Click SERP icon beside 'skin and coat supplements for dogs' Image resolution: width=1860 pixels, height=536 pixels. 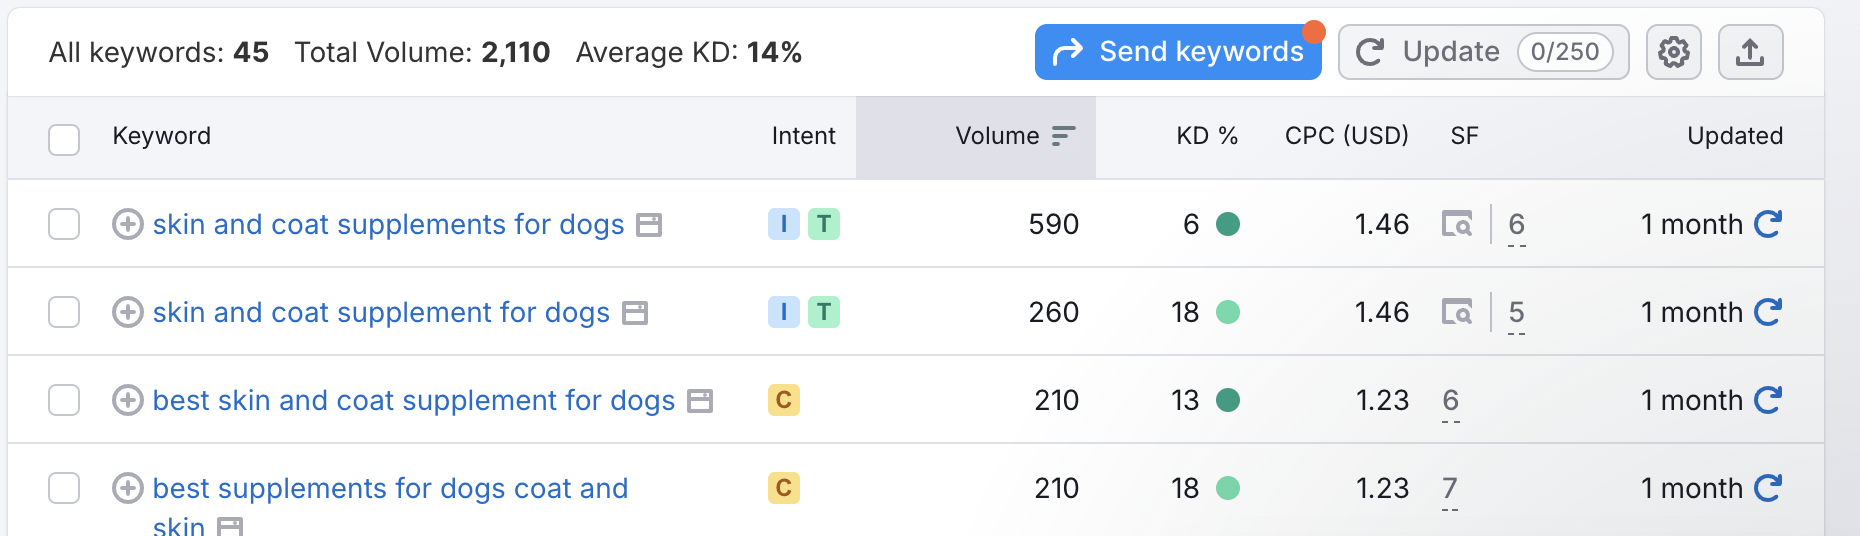(x=650, y=225)
